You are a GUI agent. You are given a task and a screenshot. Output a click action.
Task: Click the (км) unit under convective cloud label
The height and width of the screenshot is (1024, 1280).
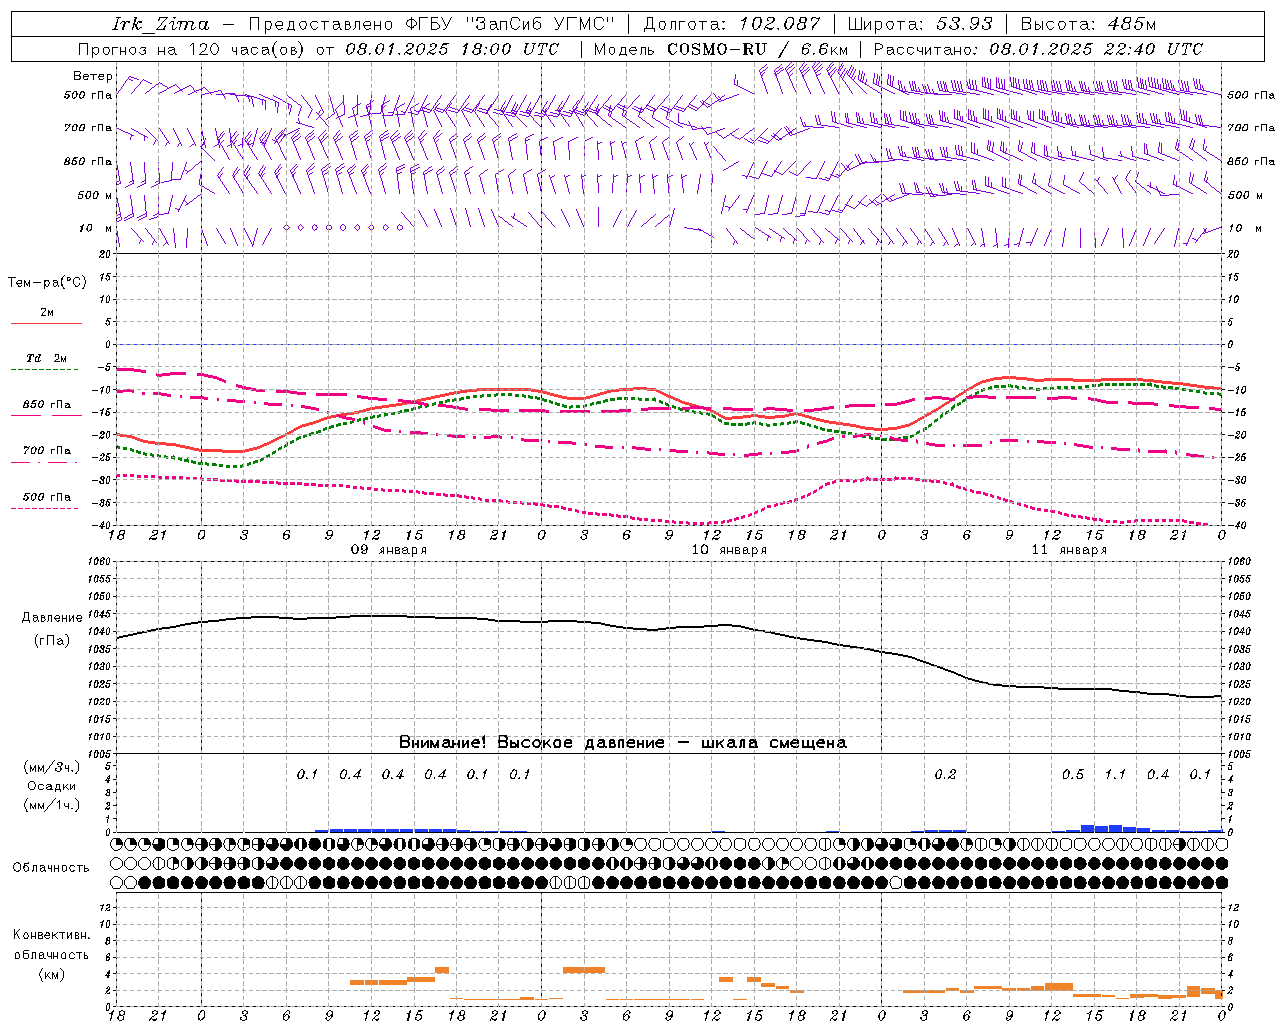click(51, 974)
